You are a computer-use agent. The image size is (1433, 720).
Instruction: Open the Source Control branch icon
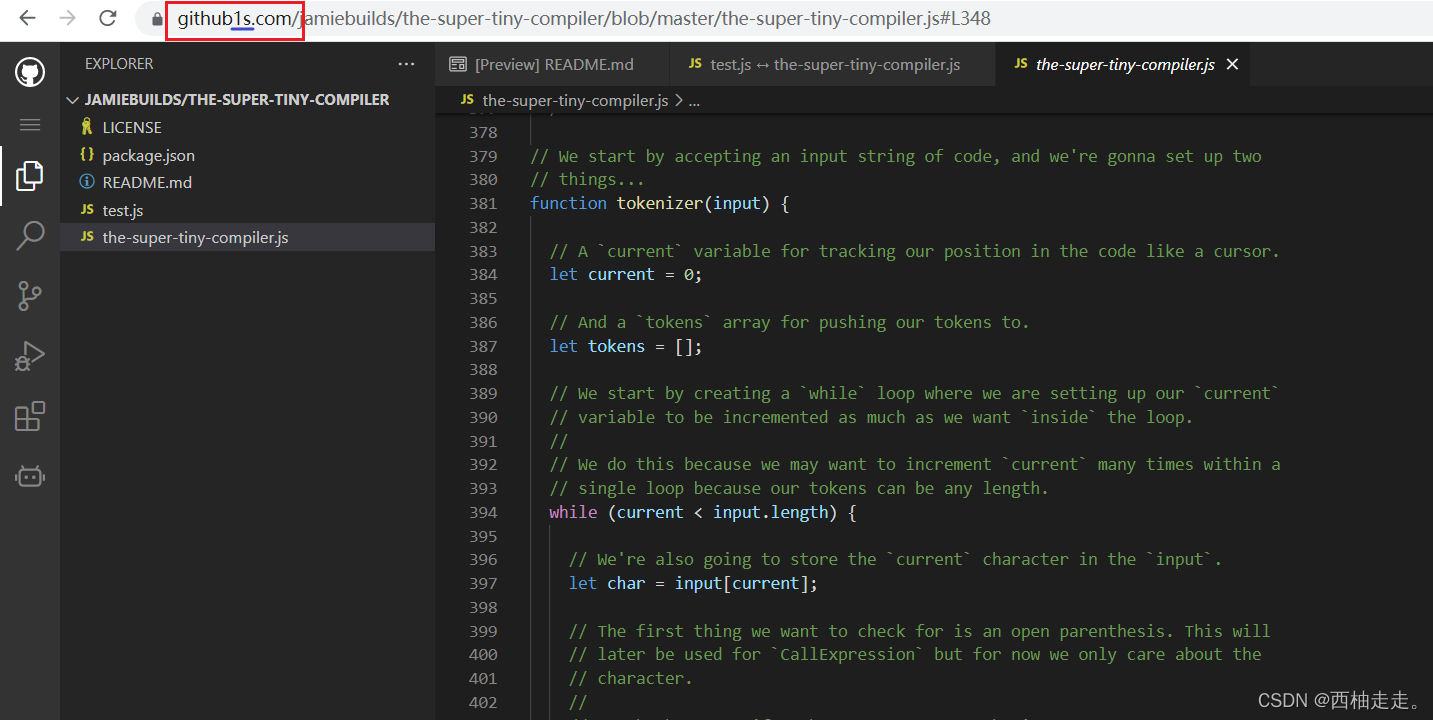coord(30,296)
